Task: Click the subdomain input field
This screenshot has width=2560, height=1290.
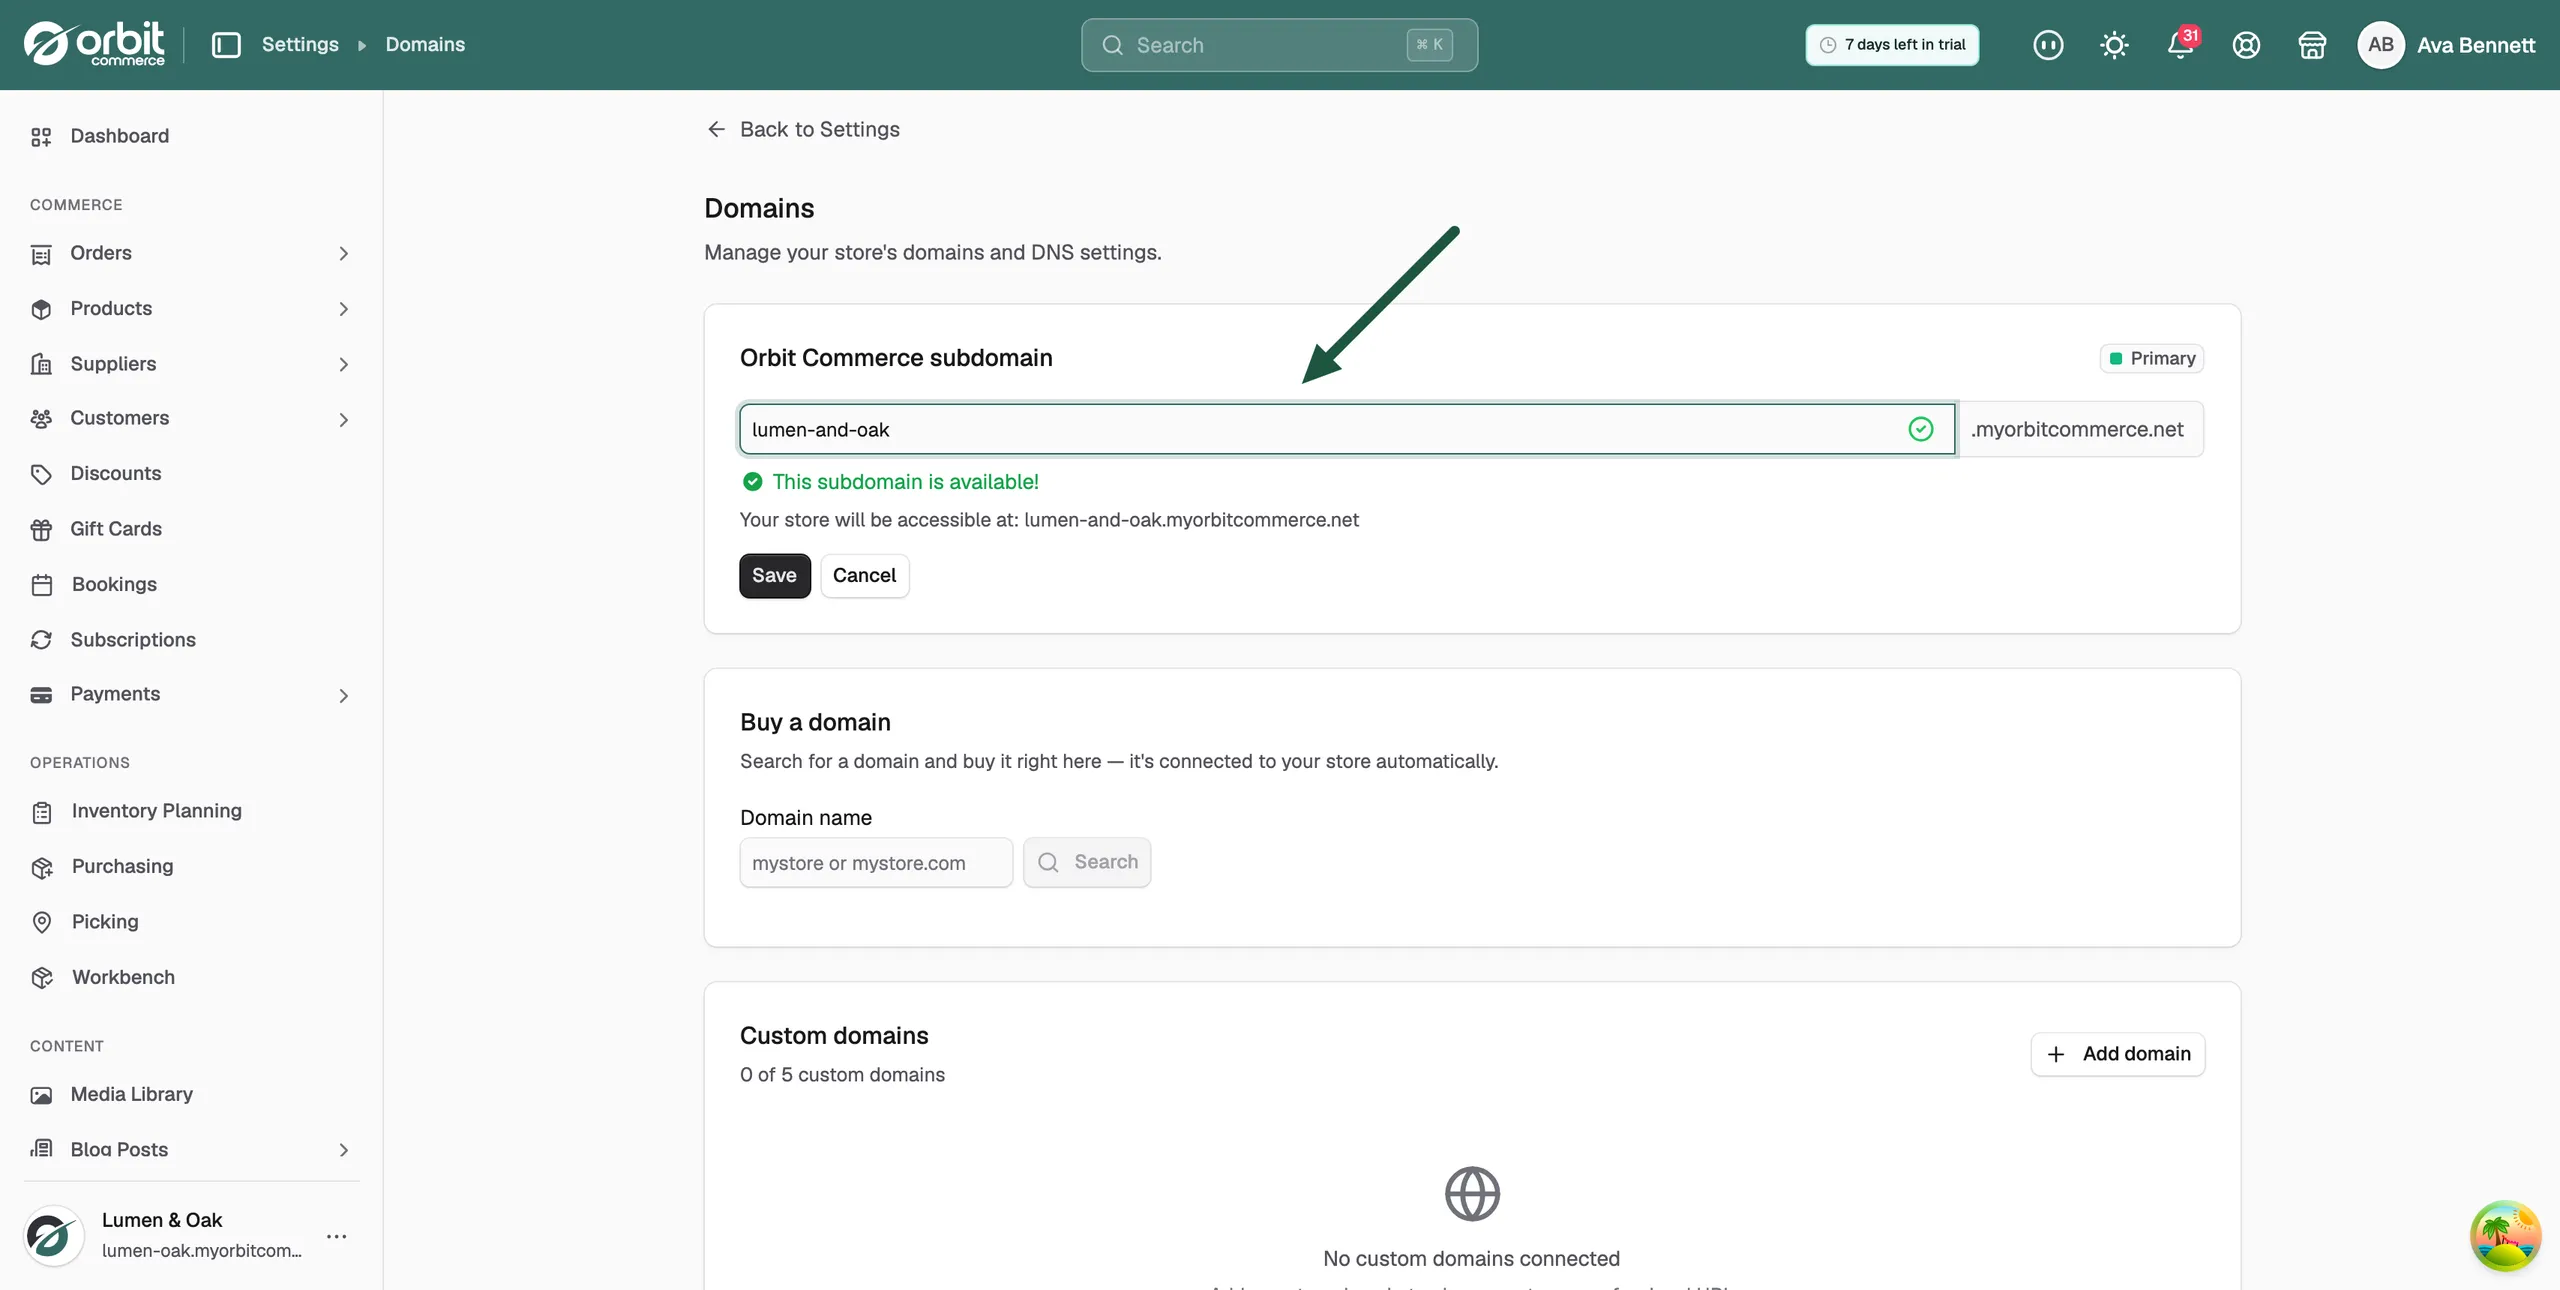Action: click(x=1346, y=430)
